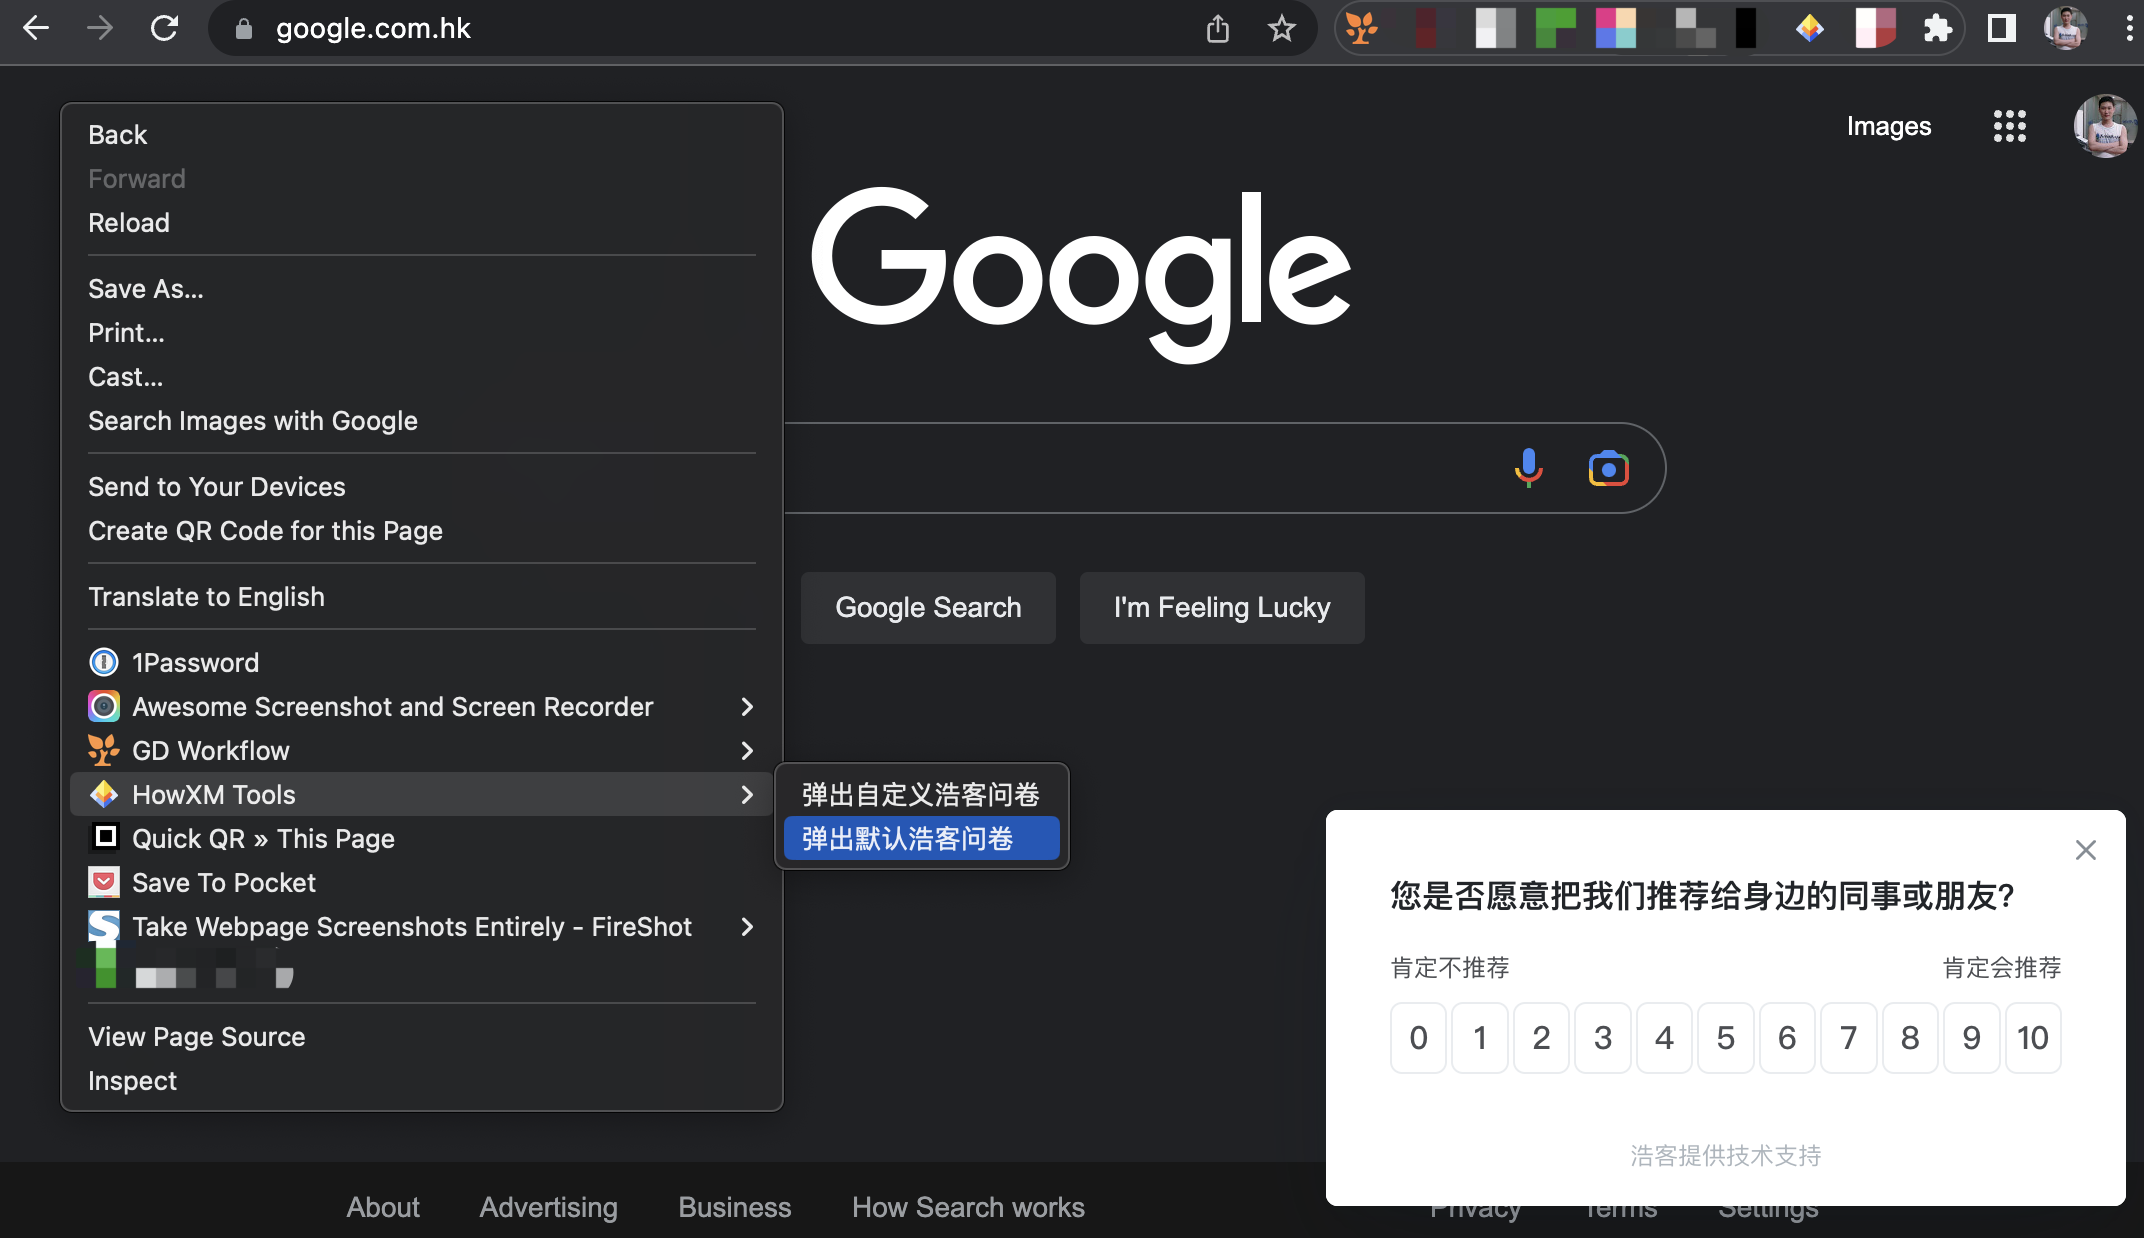Expand Awesome Screenshot submenu arrow
2144x1238 pixels.
pos(746,707)
